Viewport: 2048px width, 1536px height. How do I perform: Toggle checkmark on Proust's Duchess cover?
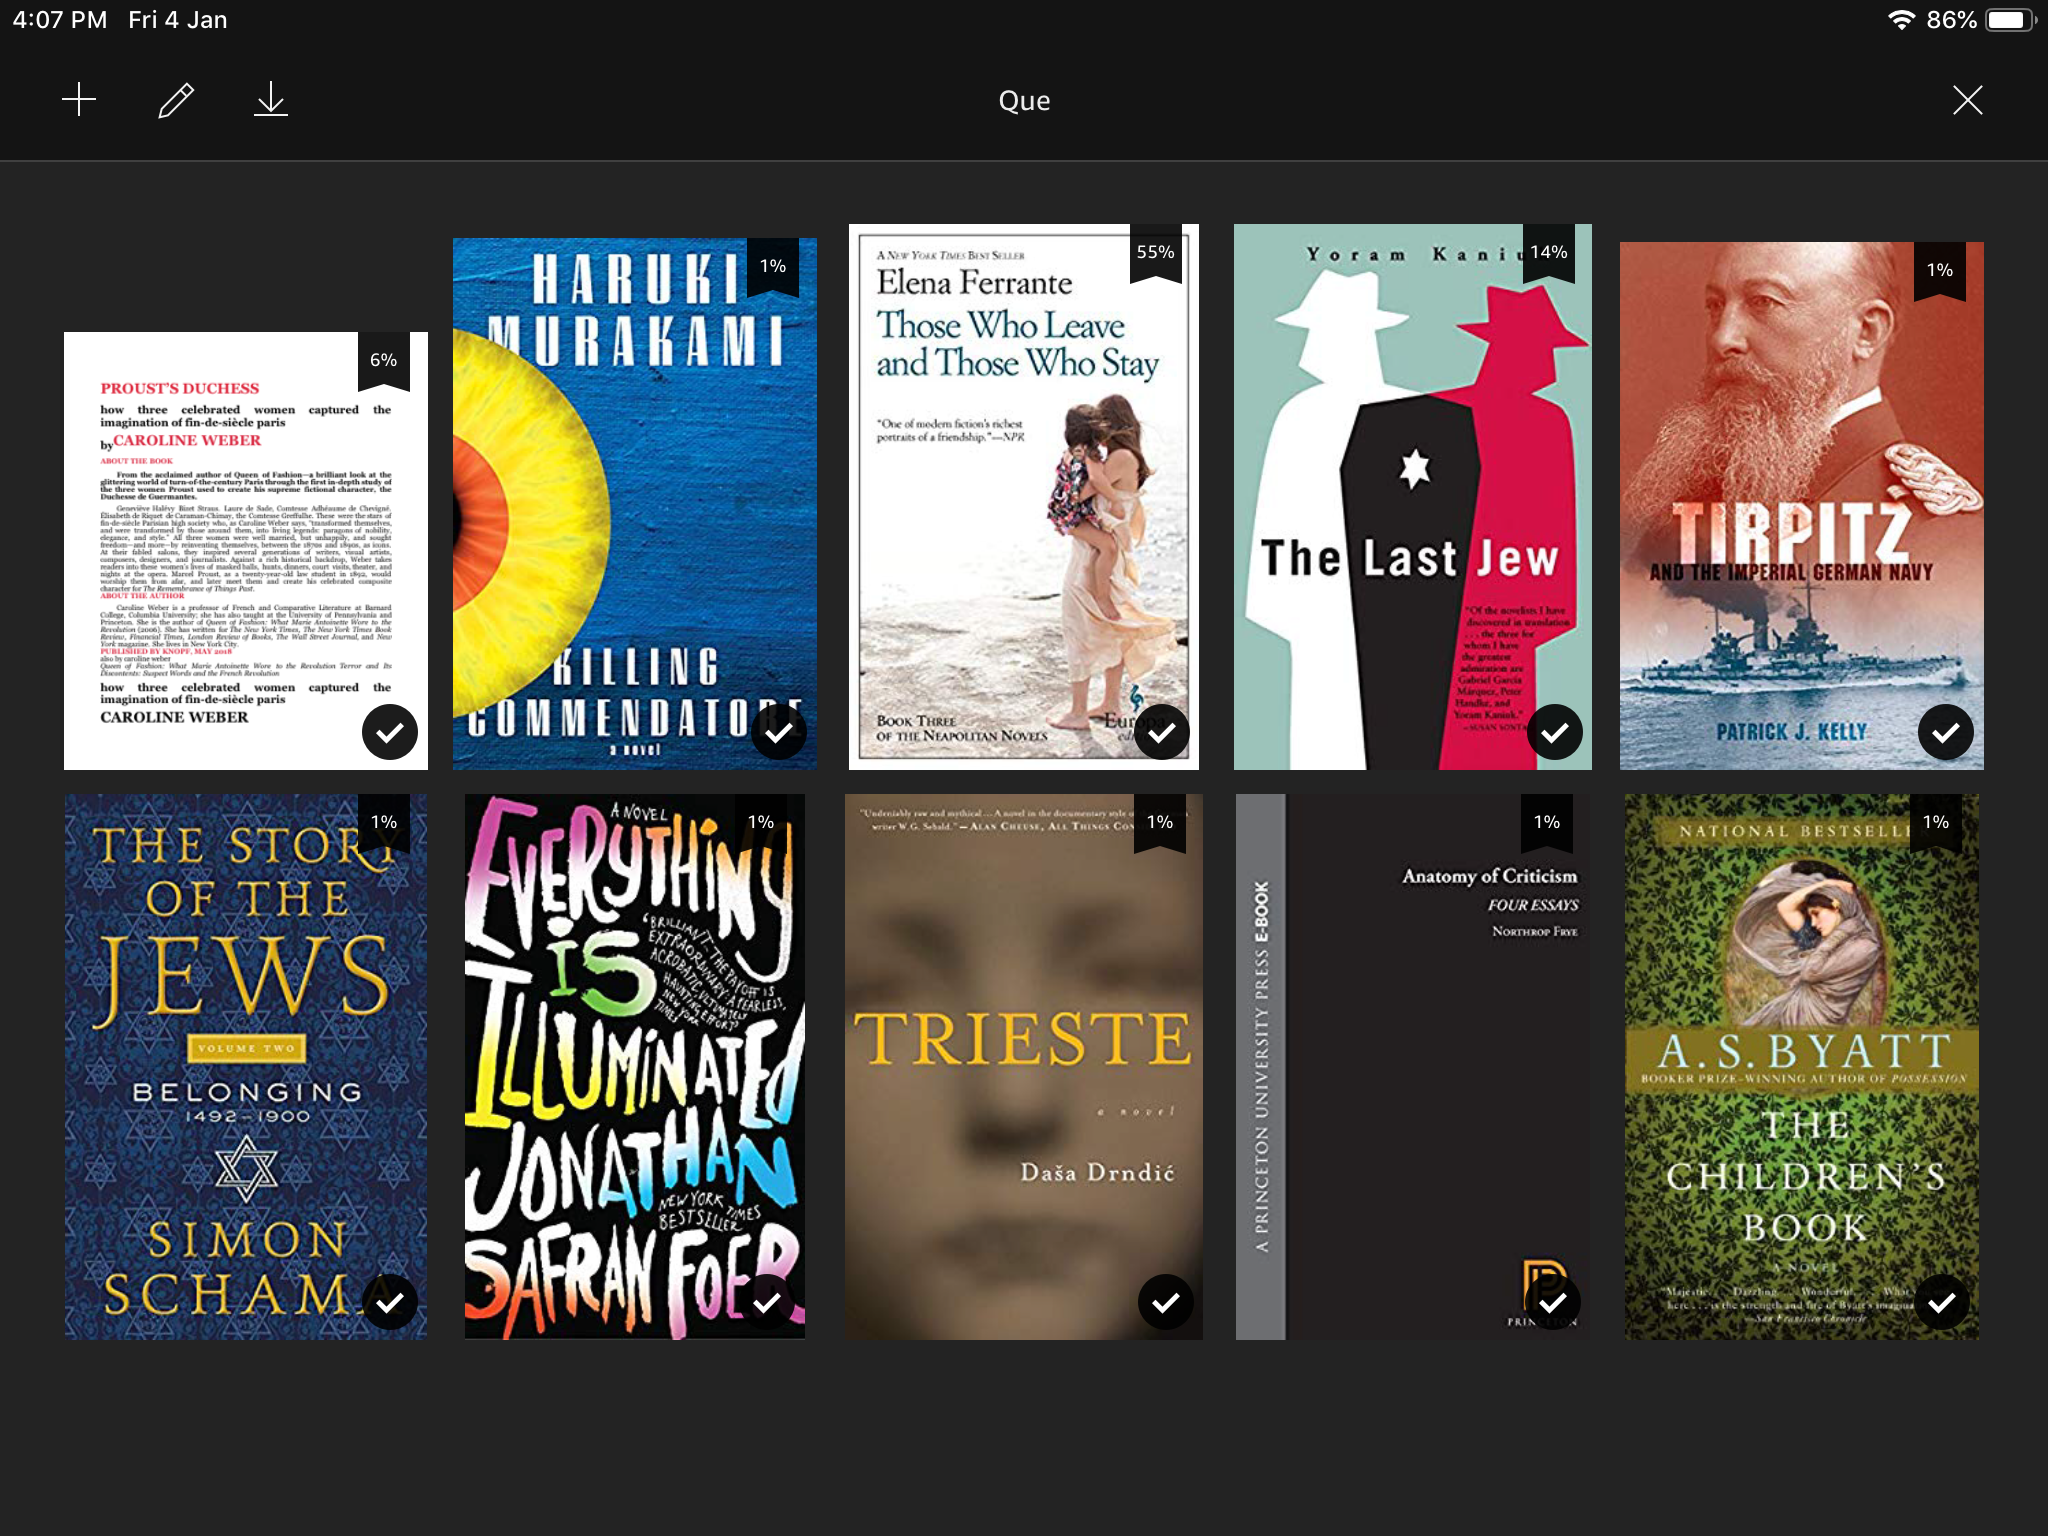[x=389, y=732]
